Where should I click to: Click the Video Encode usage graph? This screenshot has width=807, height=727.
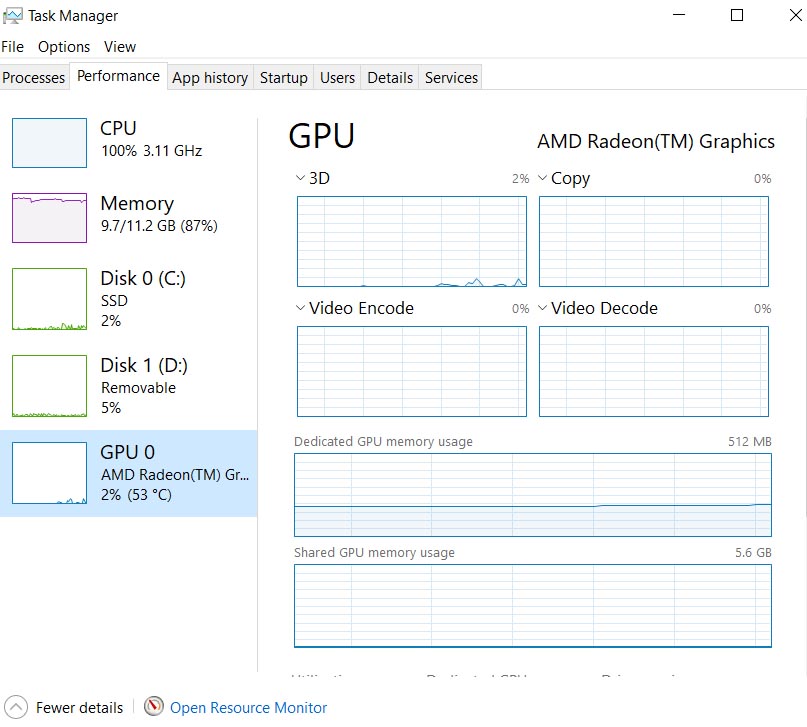coord(412,371)
